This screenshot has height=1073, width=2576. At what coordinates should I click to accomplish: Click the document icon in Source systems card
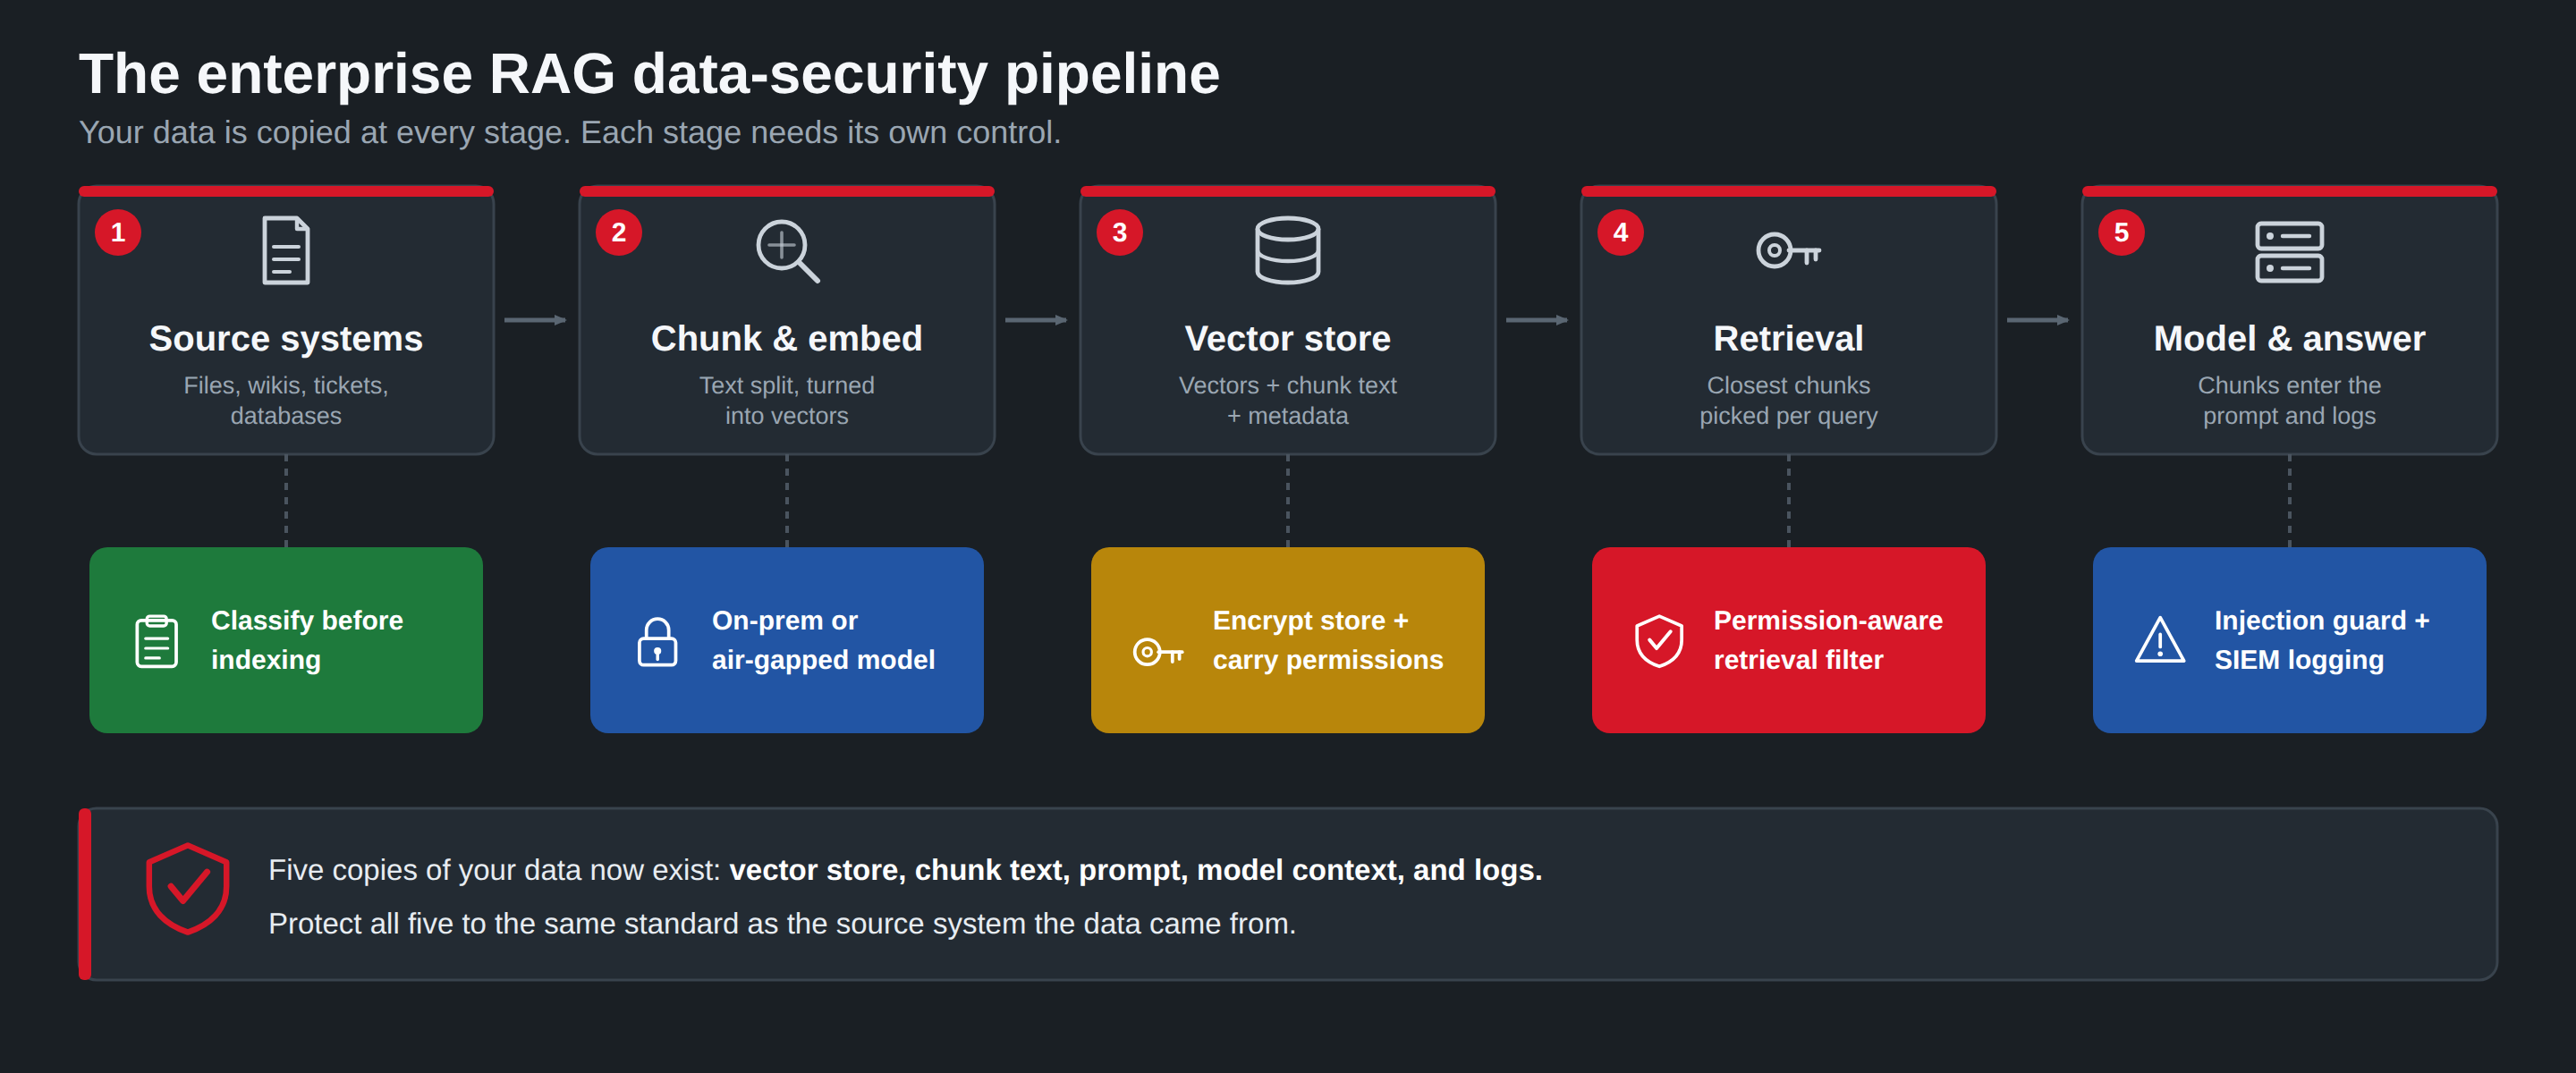tap(286, 250)
